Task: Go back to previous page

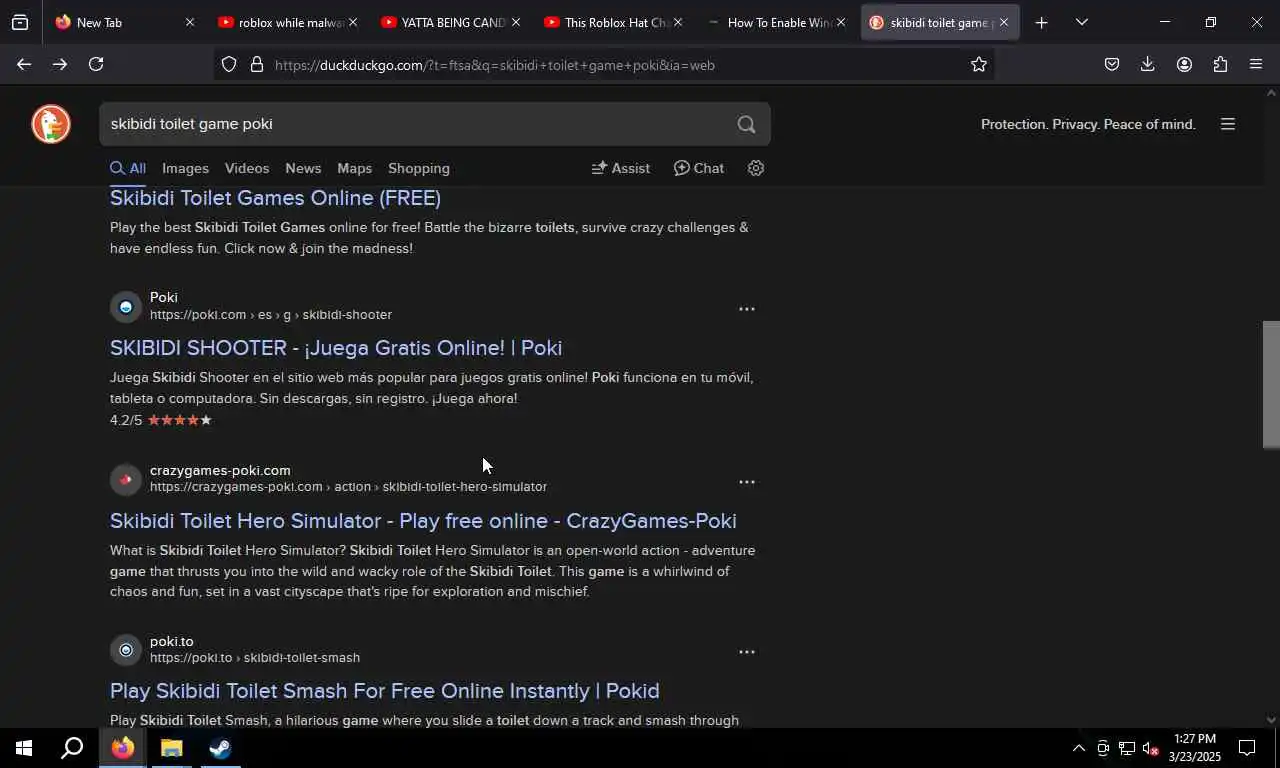Action: (23, 64)
